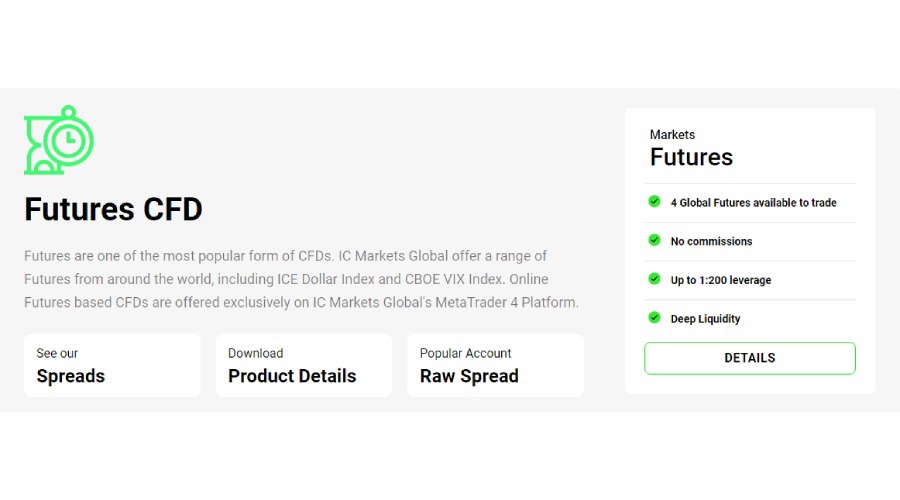
Task: Click the green Futures hourglass clock icon
Action: [59, 141]
